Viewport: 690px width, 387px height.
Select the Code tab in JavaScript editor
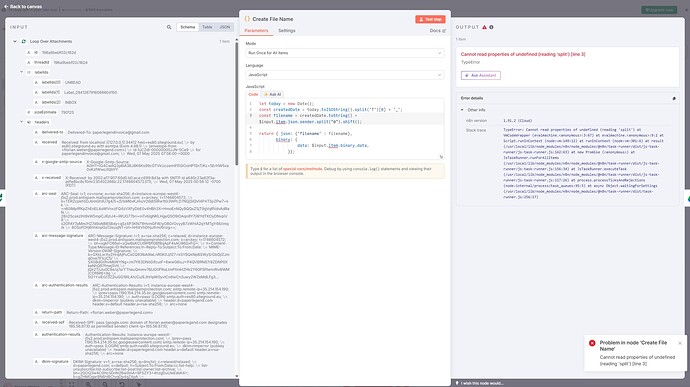pyautogui.click(x=253, y=94)
